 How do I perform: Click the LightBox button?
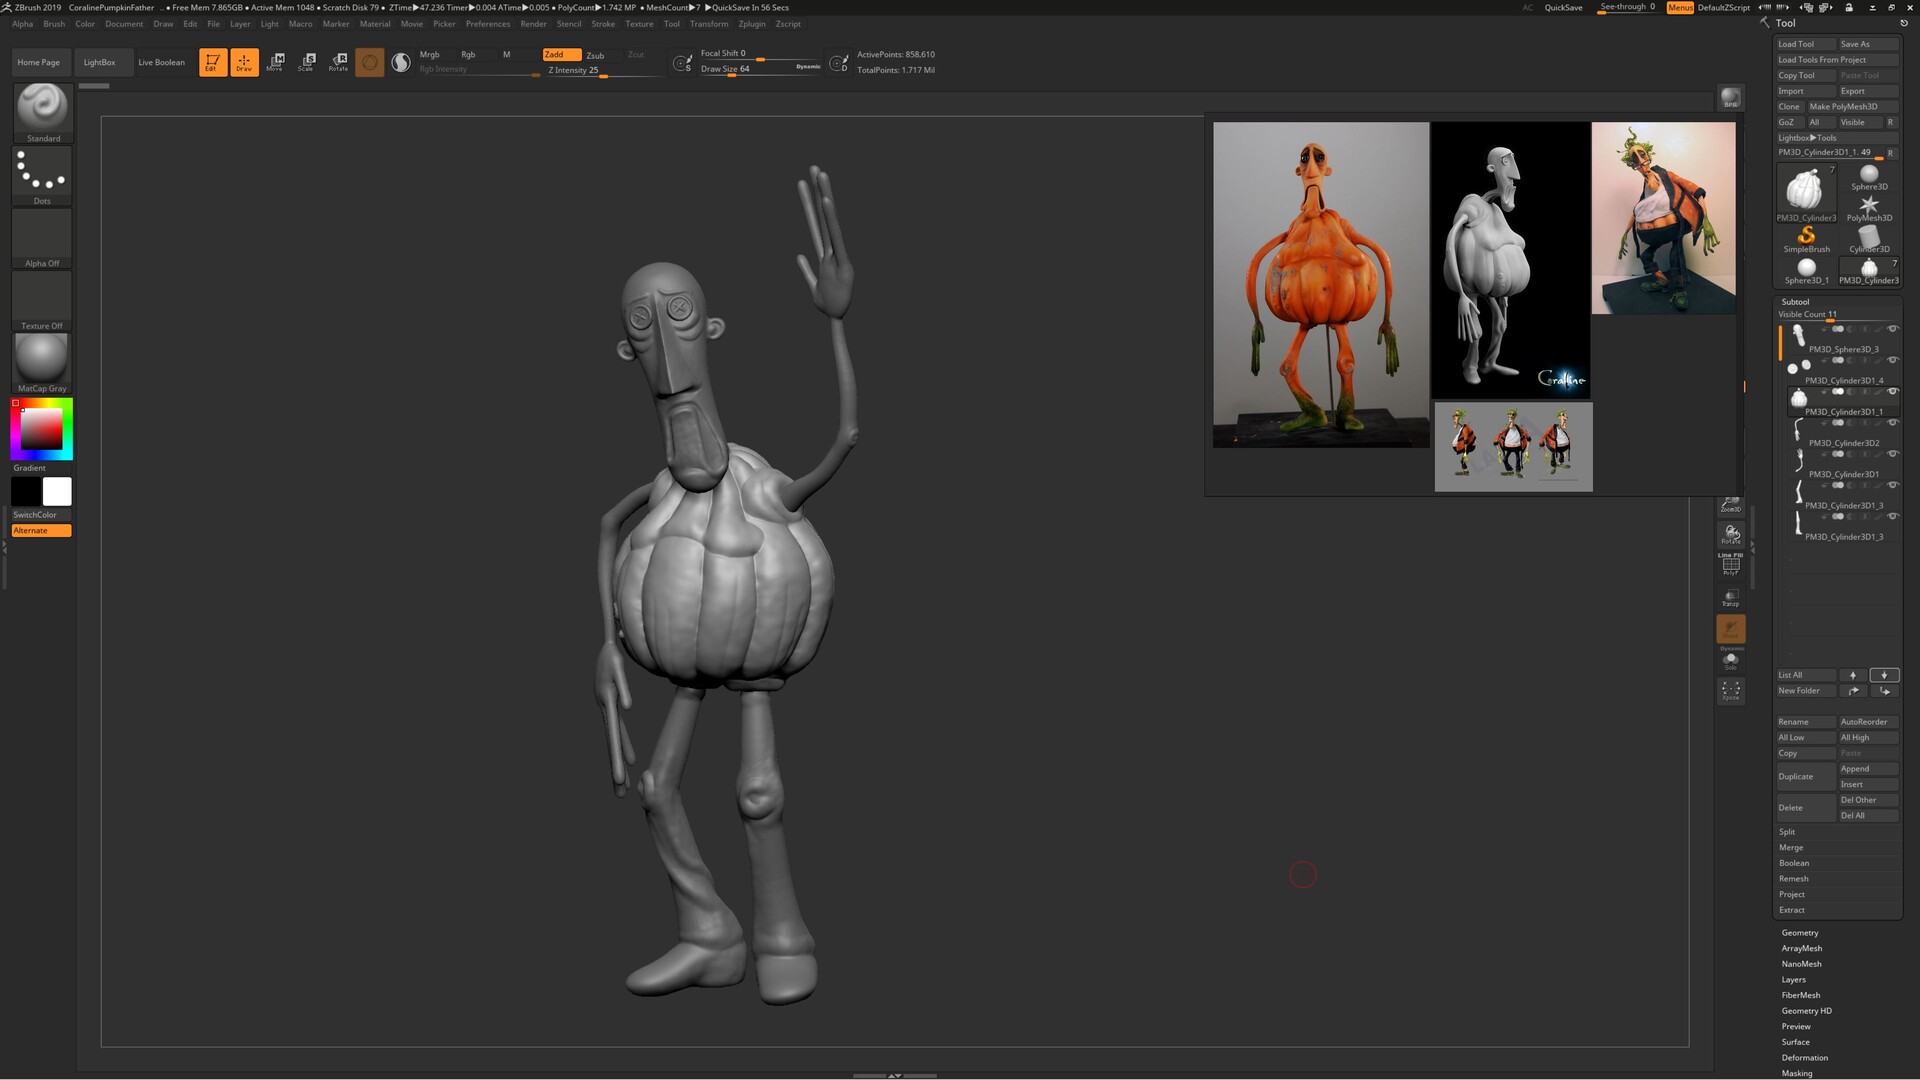coord(100,61)
